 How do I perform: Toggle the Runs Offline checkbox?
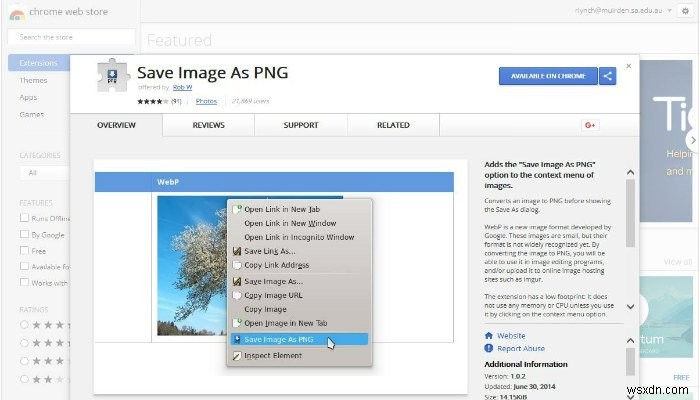point(25,218)
